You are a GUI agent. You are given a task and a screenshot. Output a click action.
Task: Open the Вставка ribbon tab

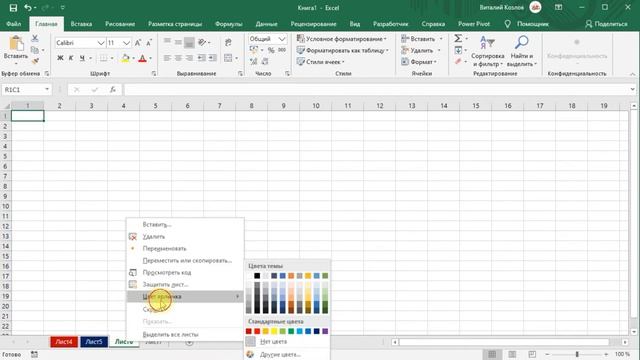tap(81, 24)
